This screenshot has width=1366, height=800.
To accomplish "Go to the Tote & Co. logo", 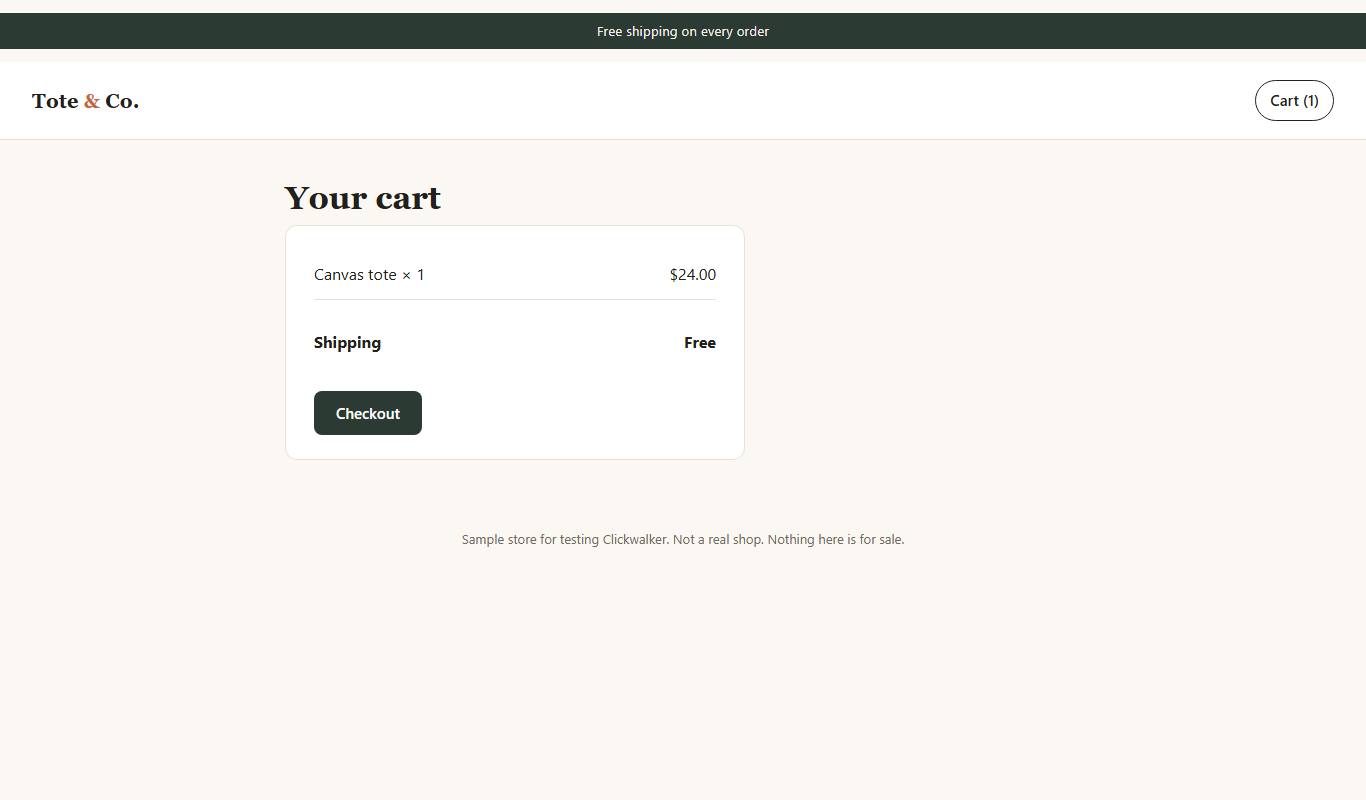I will click(x=85, y=101).
